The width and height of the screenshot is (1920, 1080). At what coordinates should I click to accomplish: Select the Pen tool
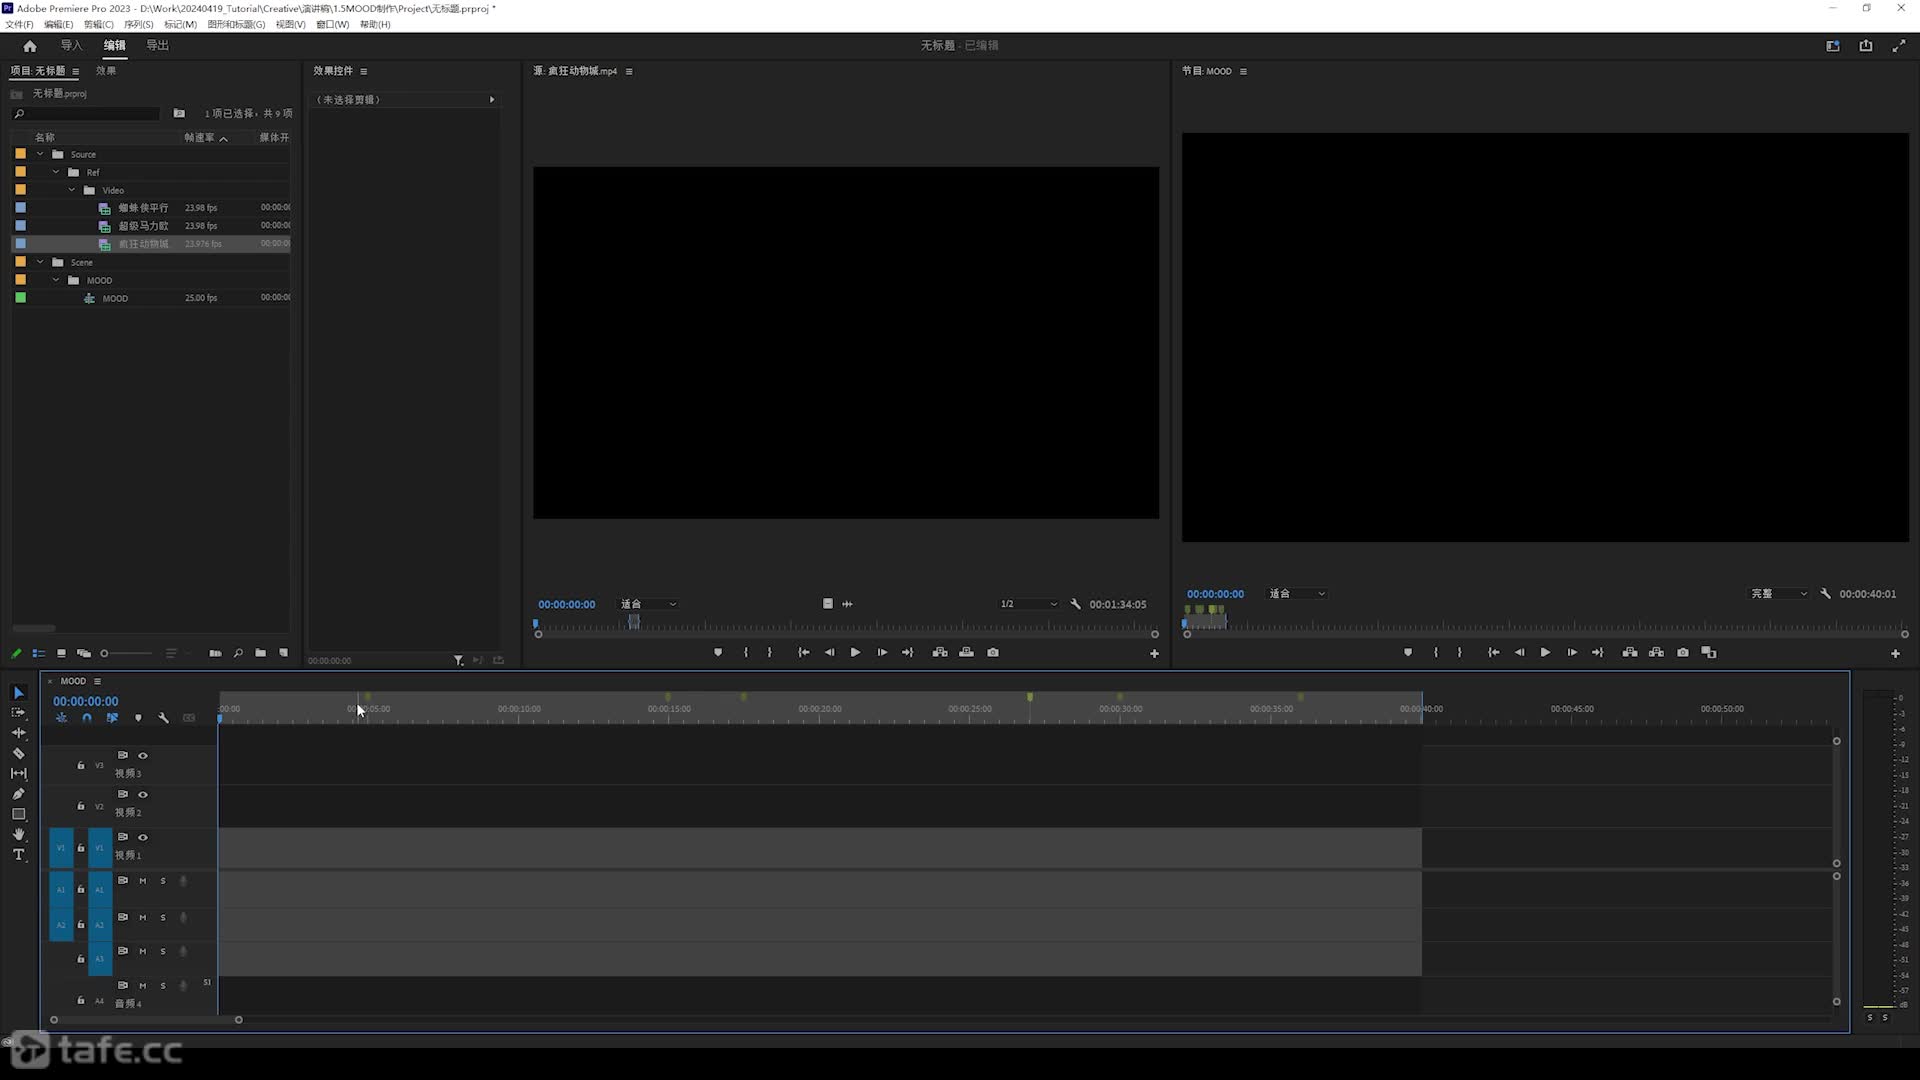[18, 794]
